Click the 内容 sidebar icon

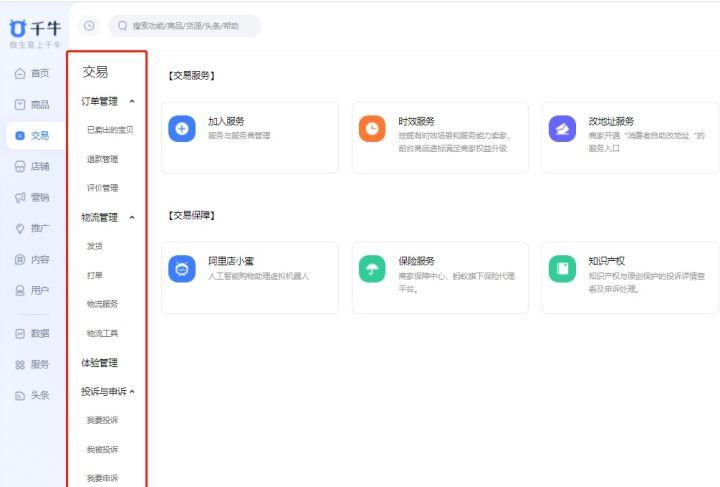point(20,259)
